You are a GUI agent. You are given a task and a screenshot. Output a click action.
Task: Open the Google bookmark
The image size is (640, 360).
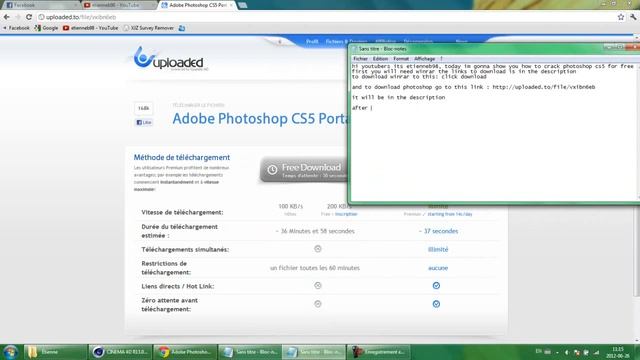(46, 28)
